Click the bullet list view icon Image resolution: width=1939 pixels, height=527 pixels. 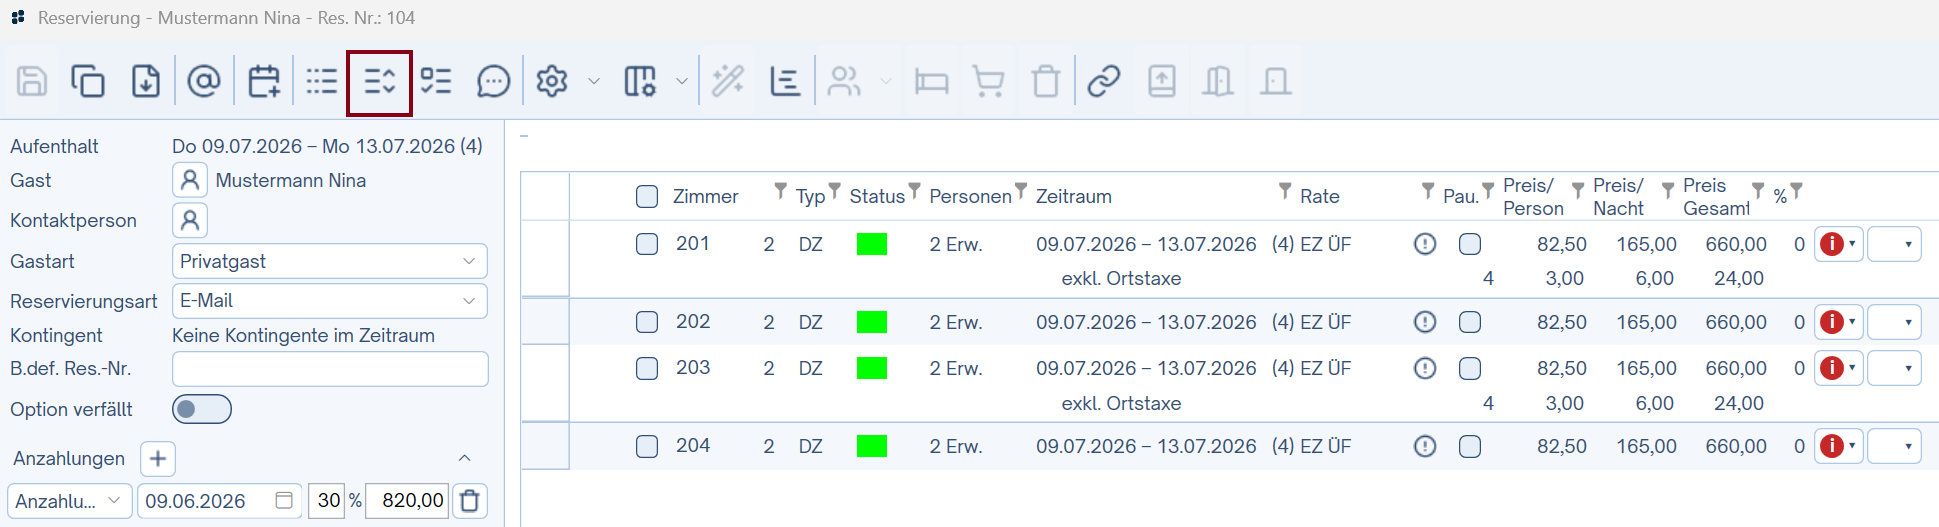pyautogui.click(x=322, y=81)
